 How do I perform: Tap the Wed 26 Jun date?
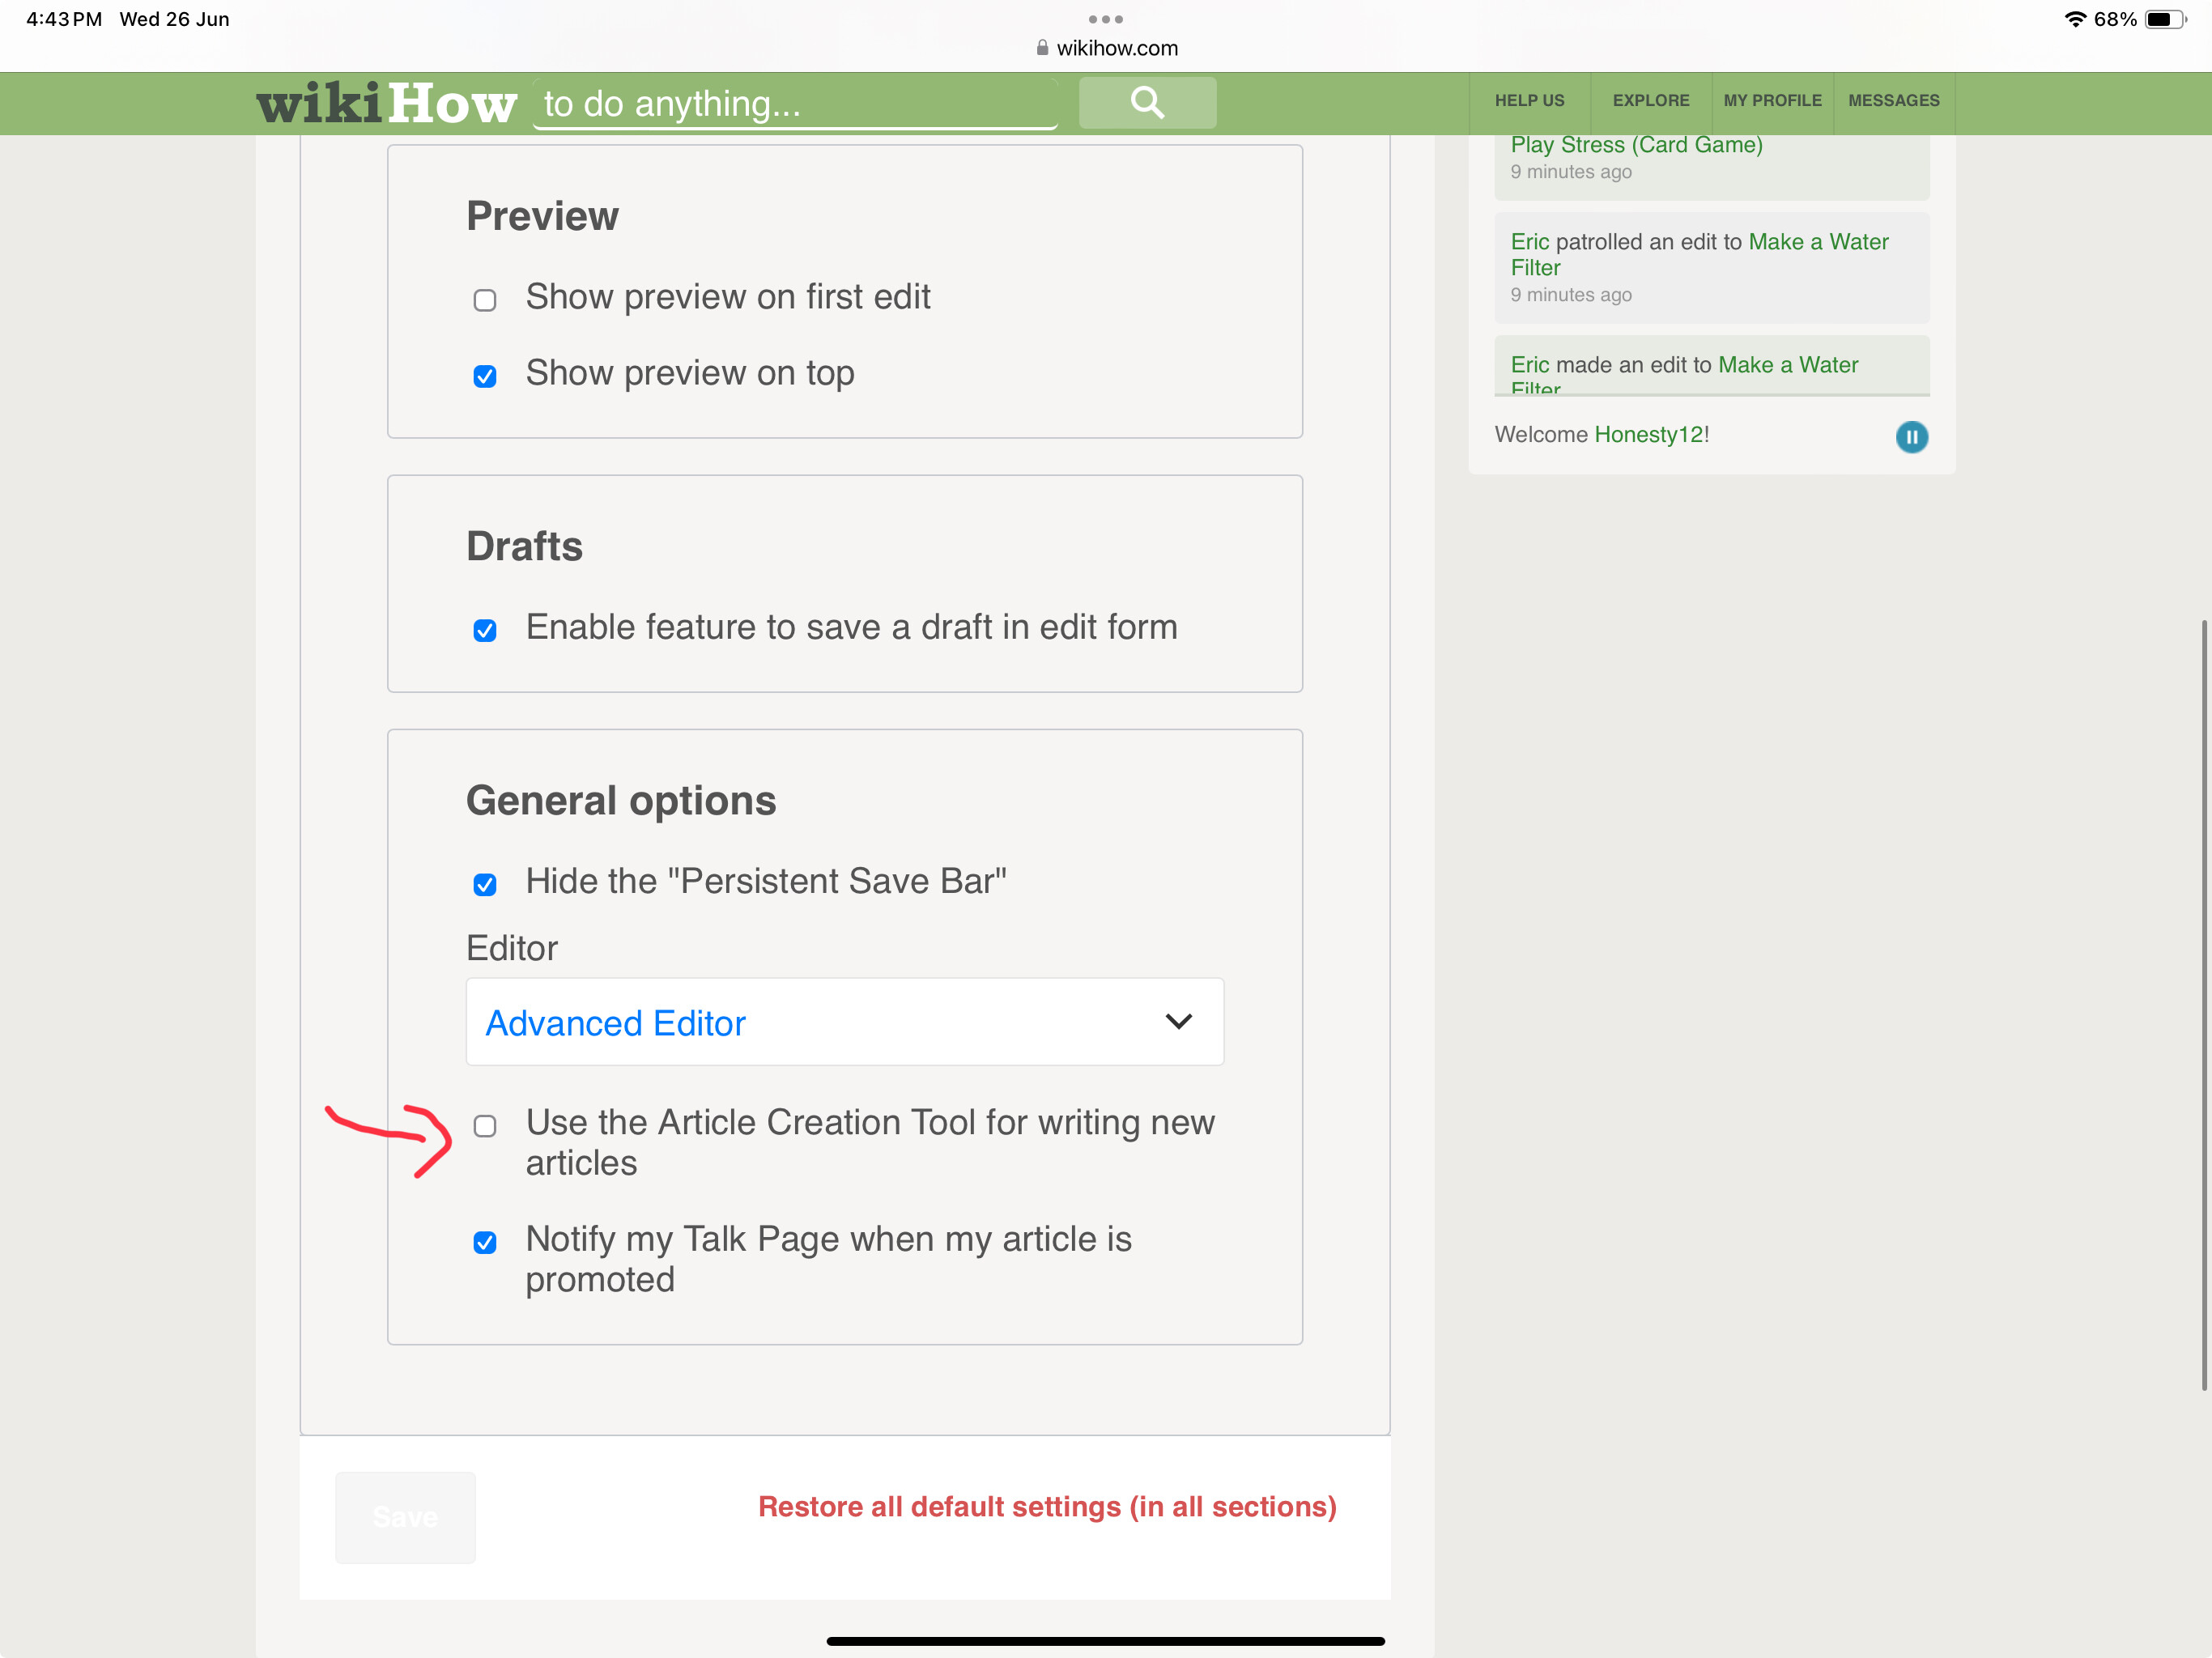(175, 19)
